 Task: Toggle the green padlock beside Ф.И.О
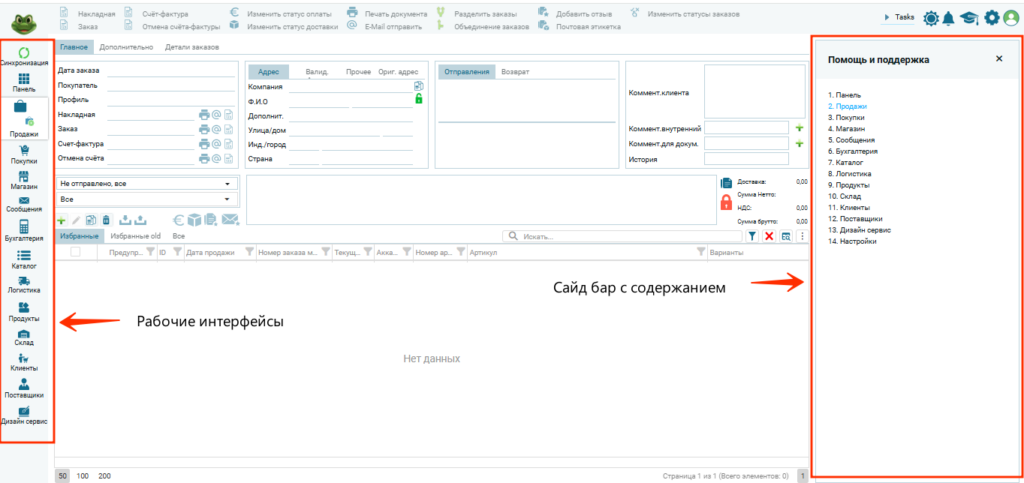[x=419, y=100]
